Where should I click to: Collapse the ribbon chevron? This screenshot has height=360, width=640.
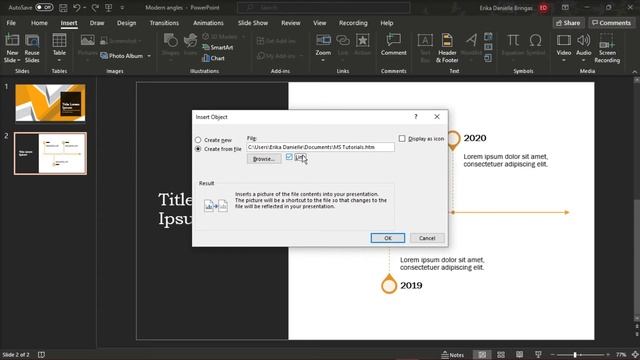click(635, 71)
